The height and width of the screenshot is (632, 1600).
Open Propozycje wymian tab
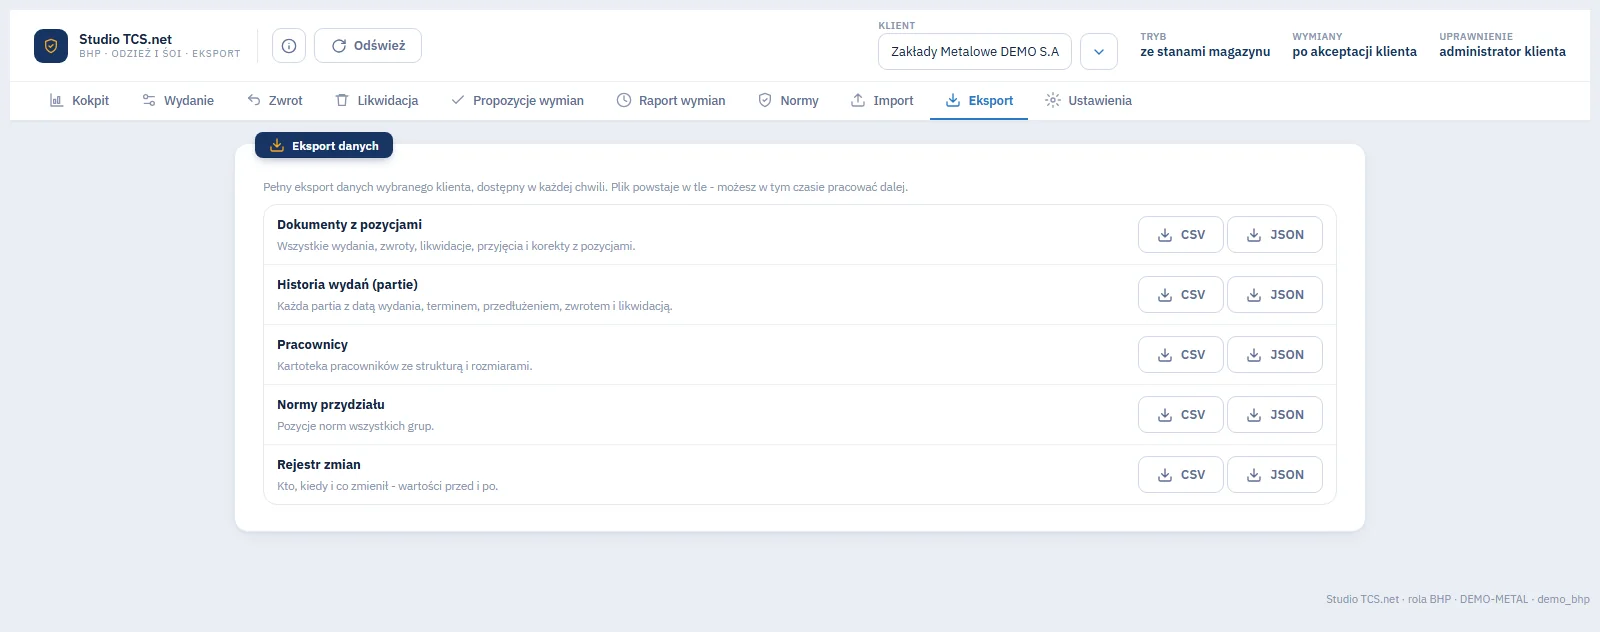tap(517, 101)
